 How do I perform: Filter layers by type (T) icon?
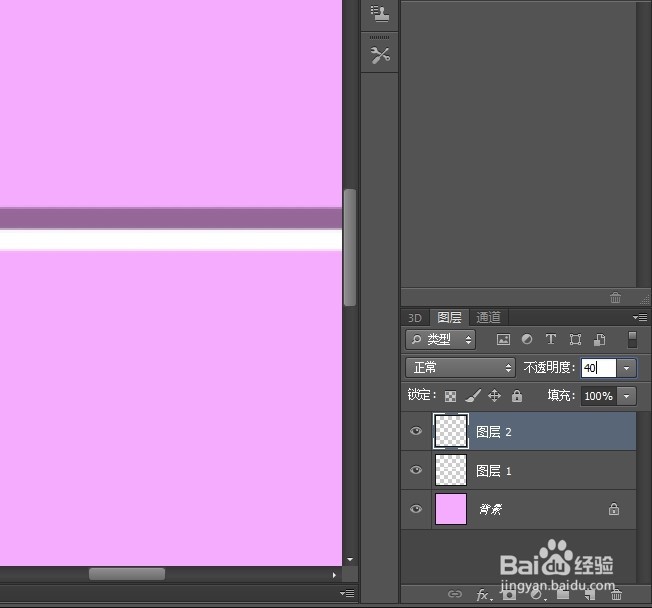pyautogui.click(x=551, y=339)
